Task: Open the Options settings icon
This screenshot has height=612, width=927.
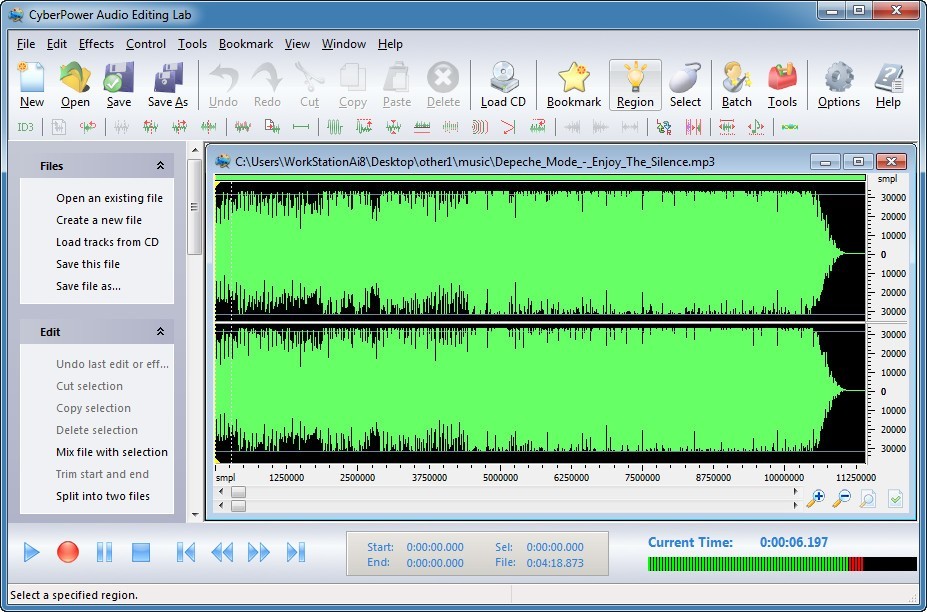Action: pos(838,84)
